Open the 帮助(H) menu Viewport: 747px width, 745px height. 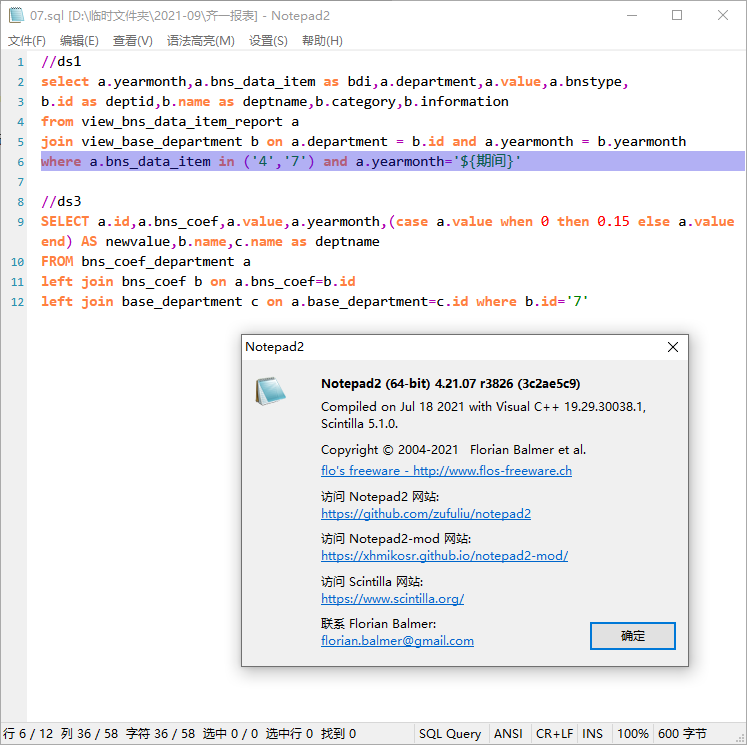[322, 41]
